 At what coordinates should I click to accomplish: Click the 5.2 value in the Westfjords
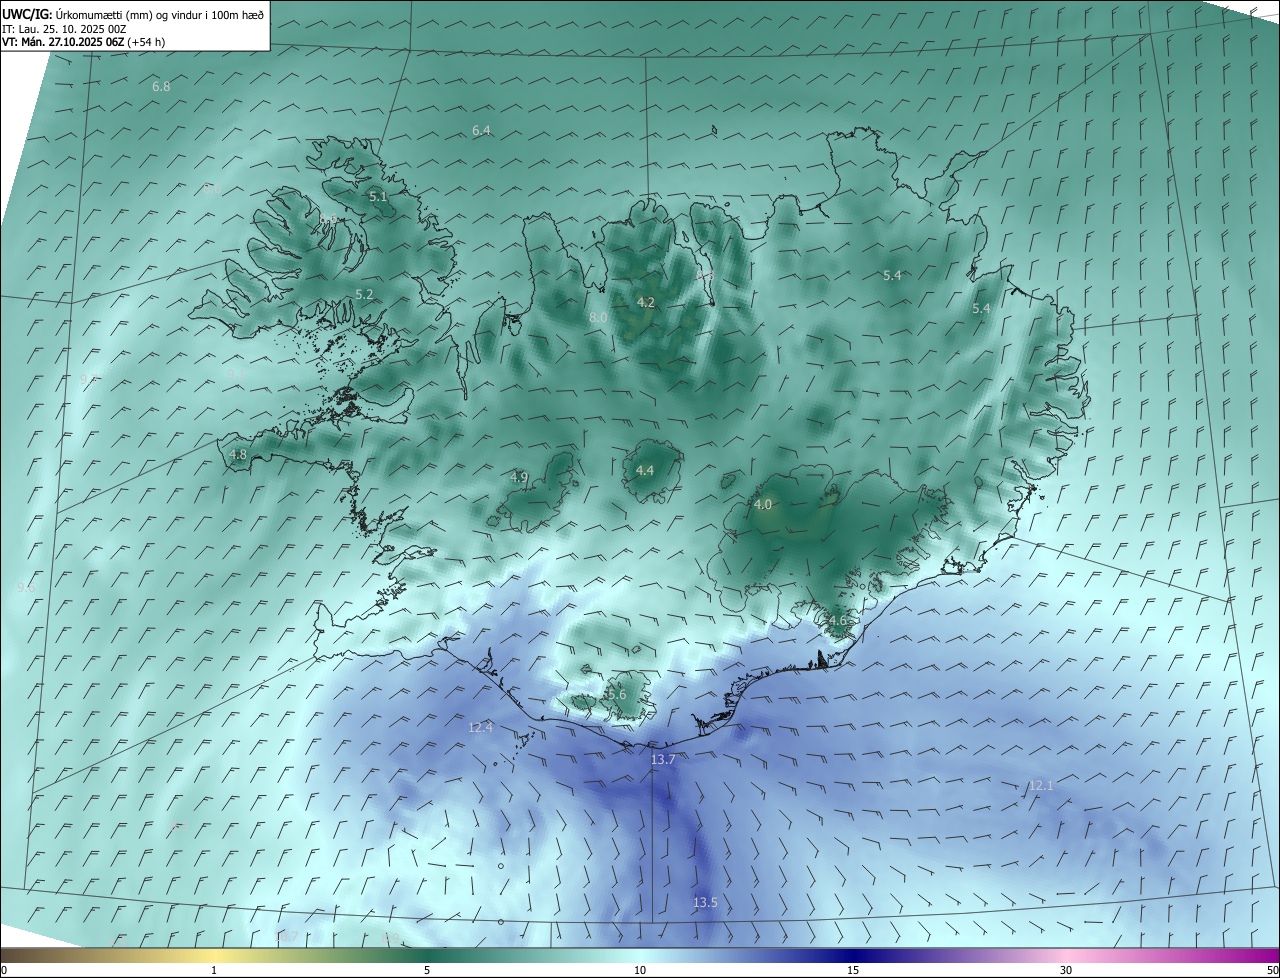tap(364, 294)
